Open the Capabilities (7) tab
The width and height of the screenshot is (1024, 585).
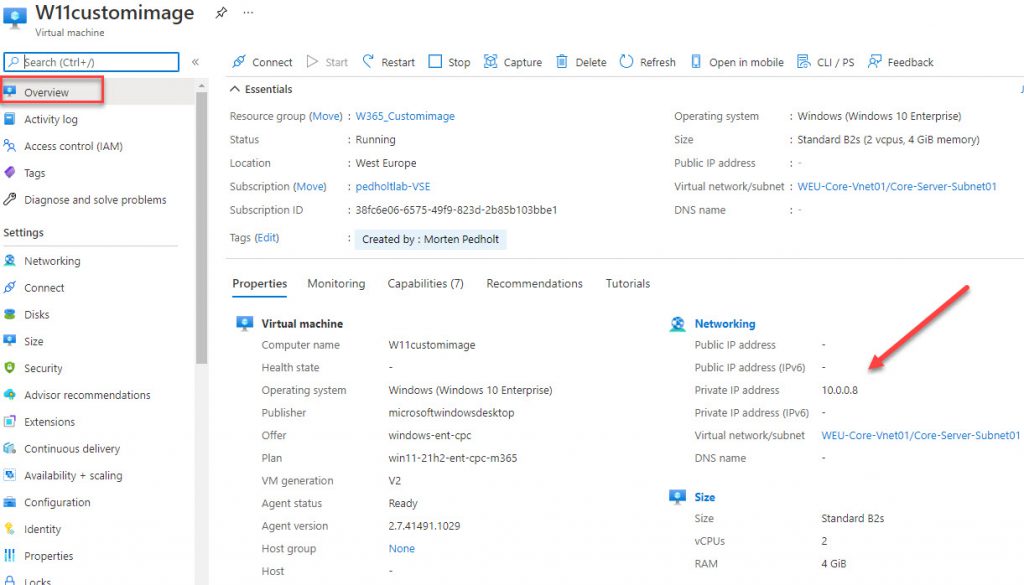pyautogui.click(x=425, y=283)
